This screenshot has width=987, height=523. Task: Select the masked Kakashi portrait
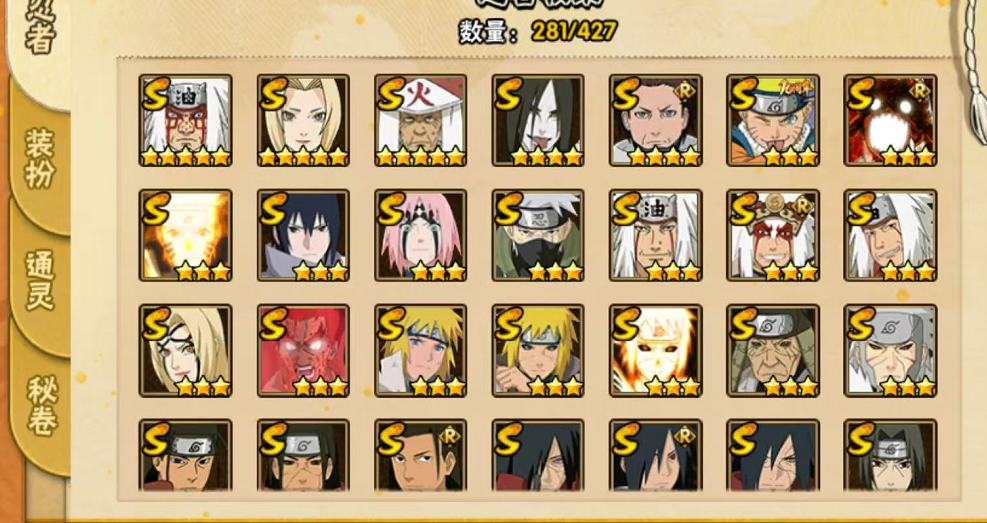(x=538, y=235)
